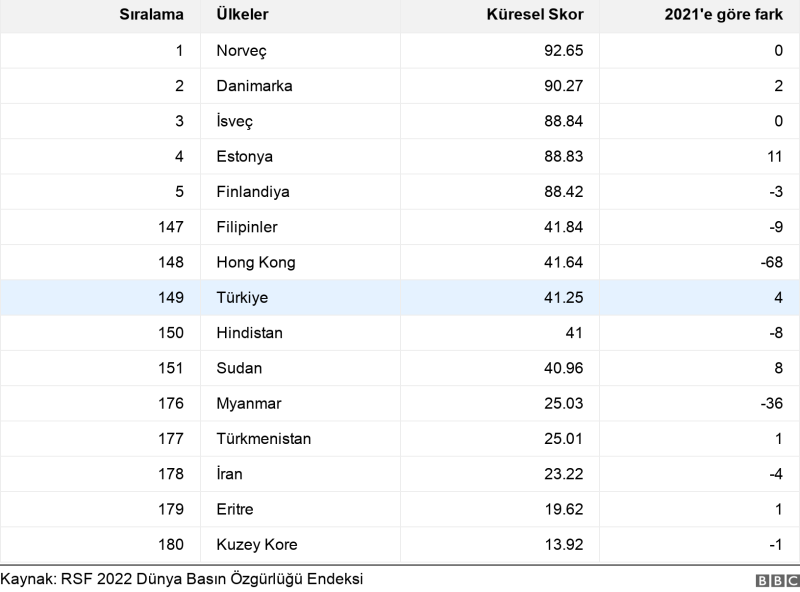The height and width of the screenshot is (592, 800).
Task: Click the Hindistan score of 41
Action: (573, 333)
